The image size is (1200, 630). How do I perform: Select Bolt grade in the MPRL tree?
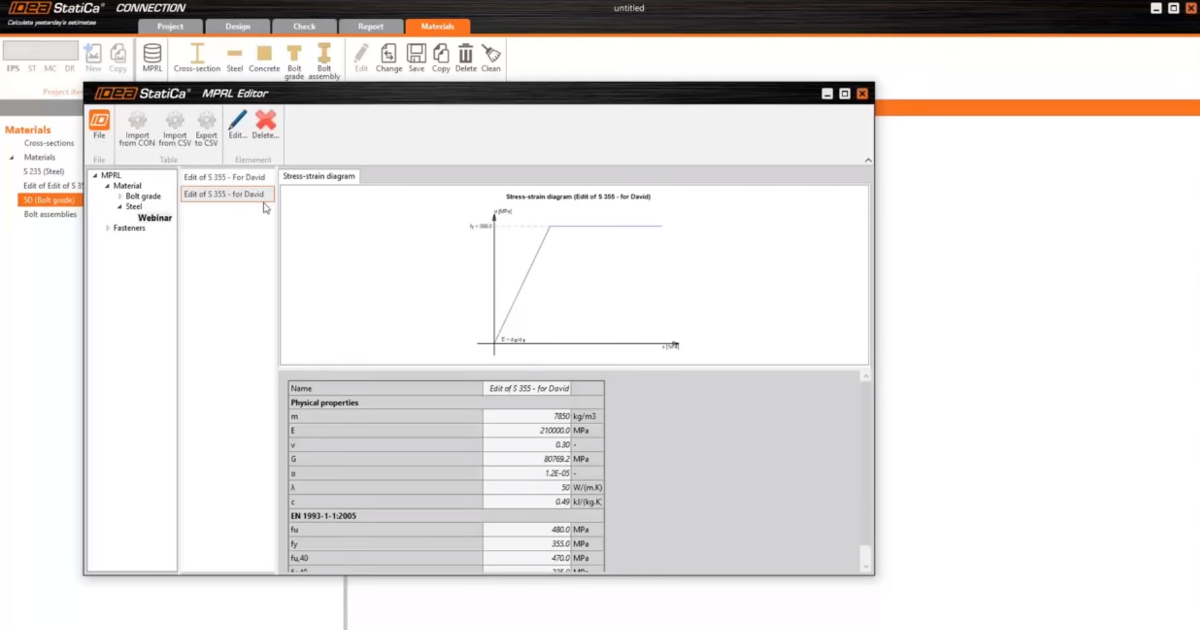pyautogui.click(x=143, y=197)
